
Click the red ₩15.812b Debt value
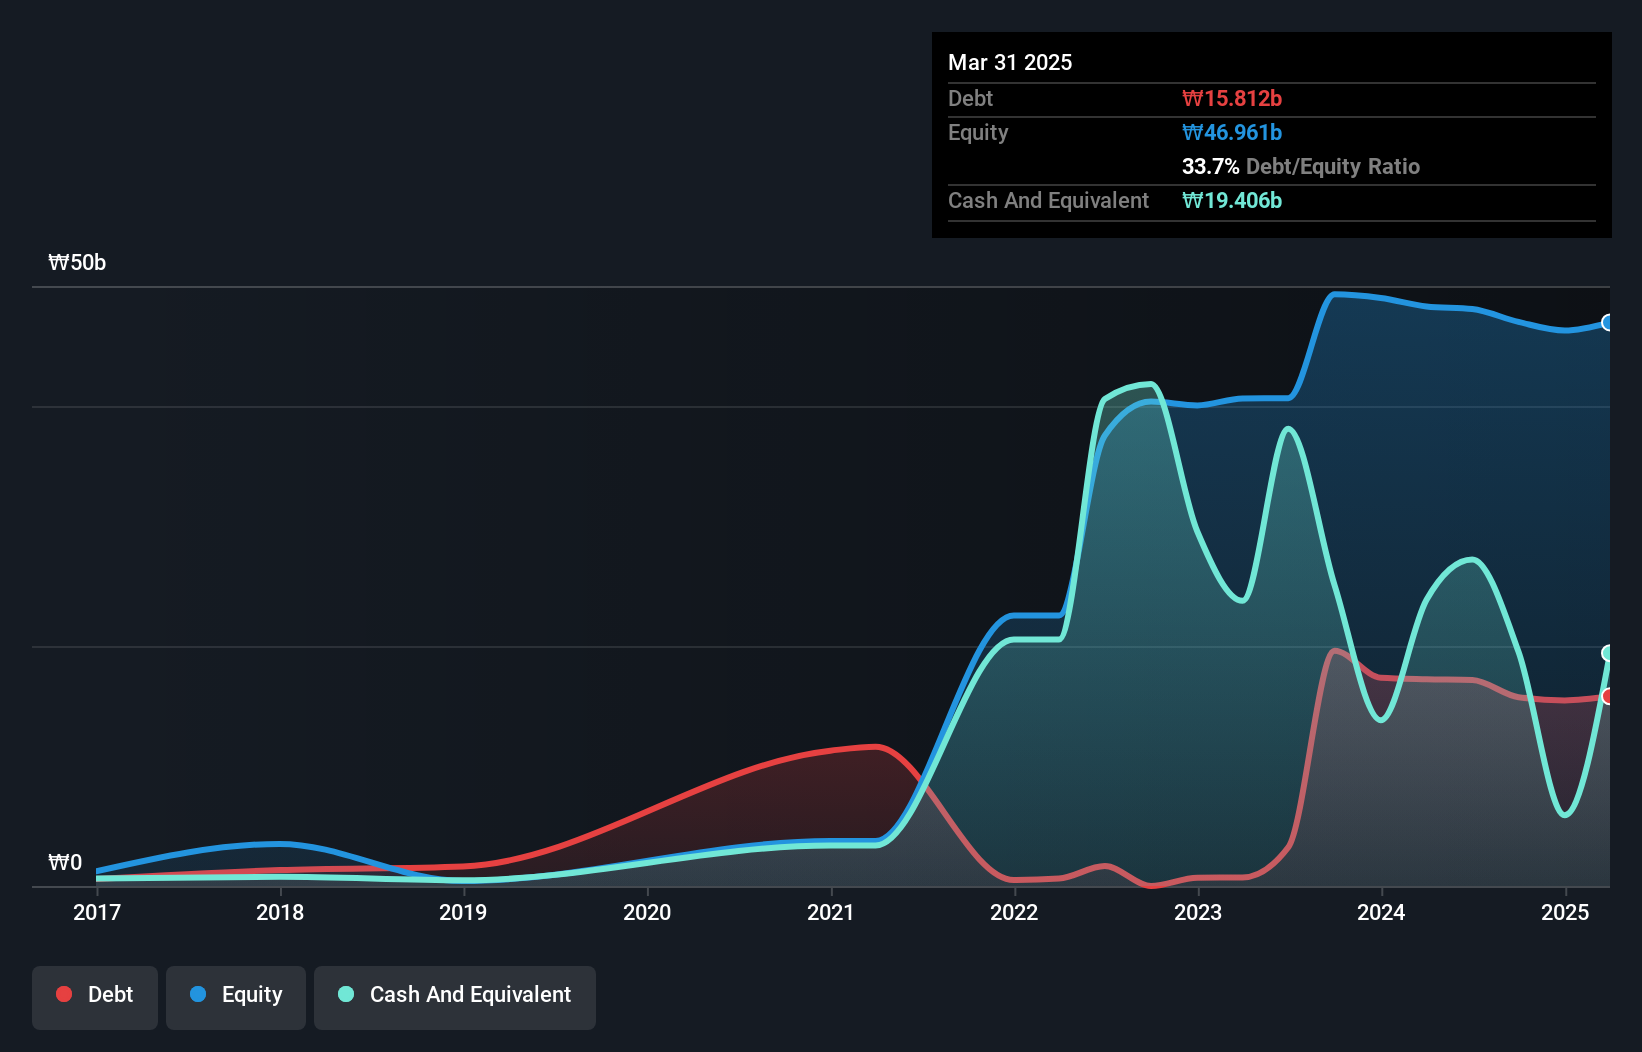(1233, 98)
